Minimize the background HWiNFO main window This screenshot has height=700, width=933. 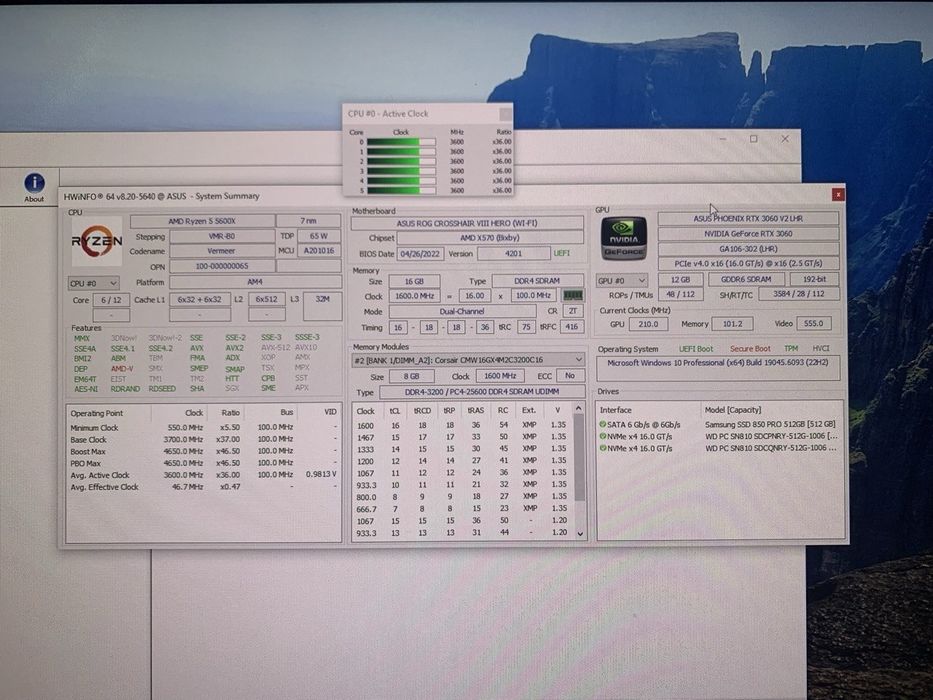[722, 139]
